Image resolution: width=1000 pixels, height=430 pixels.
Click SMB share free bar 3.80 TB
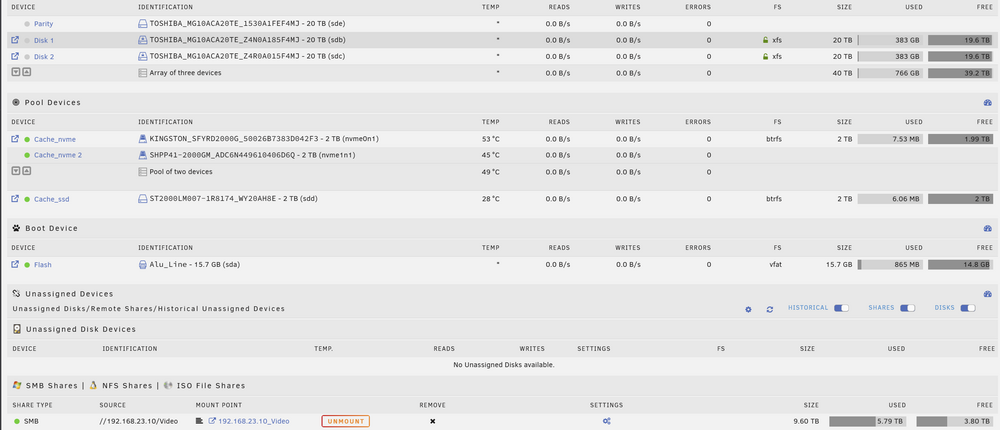[x=955, y=421]
